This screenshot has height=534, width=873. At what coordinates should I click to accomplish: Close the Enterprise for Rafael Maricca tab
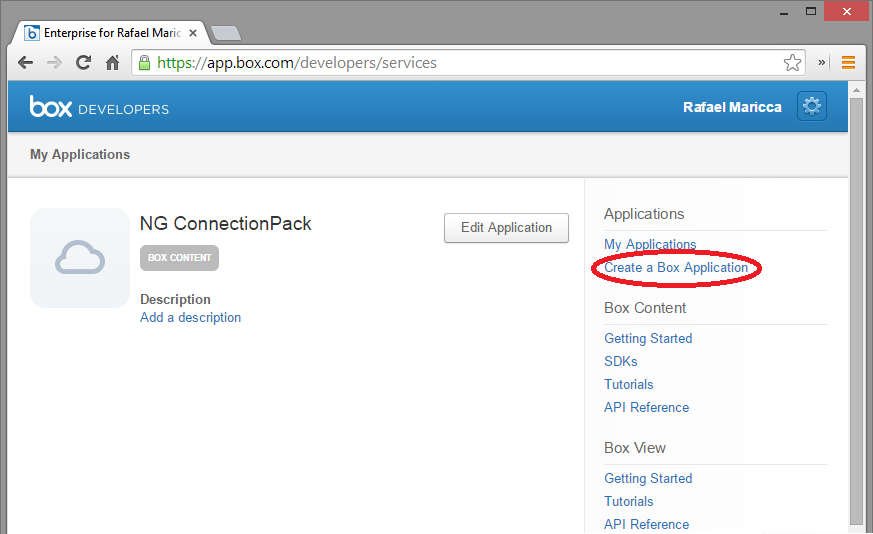[x=193, y=33]
